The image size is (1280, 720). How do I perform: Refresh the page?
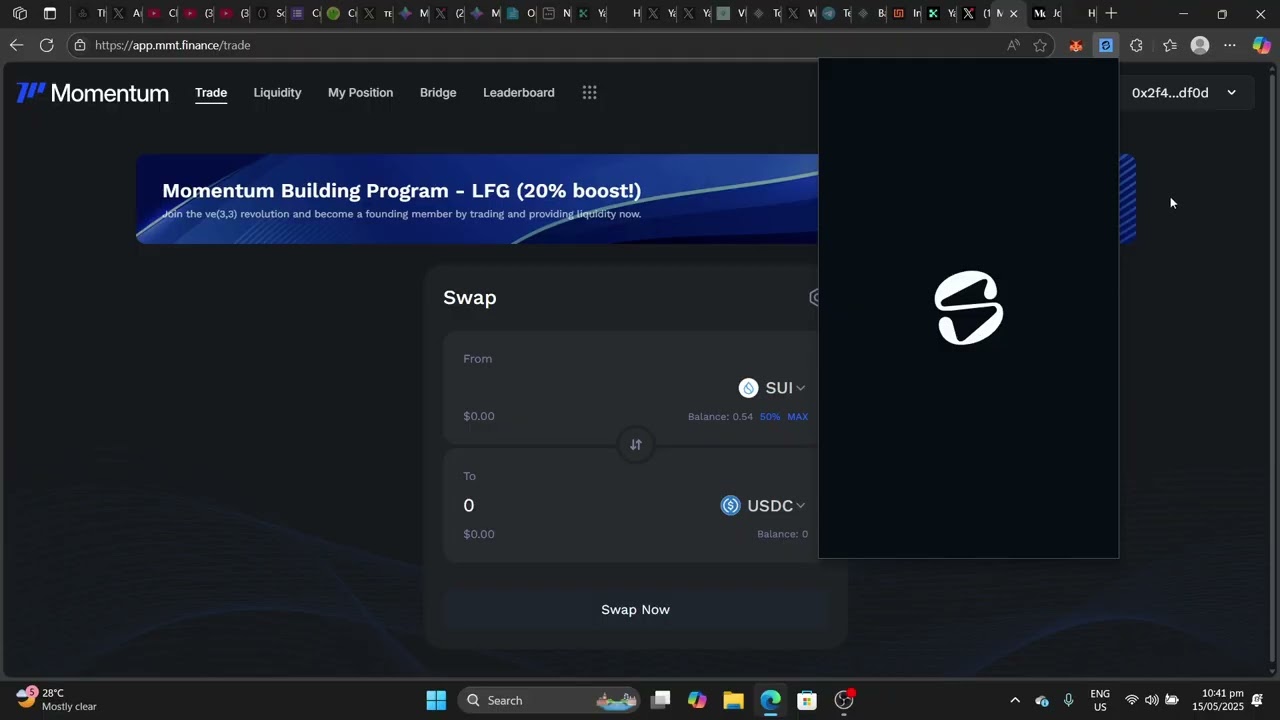(46, 45)
